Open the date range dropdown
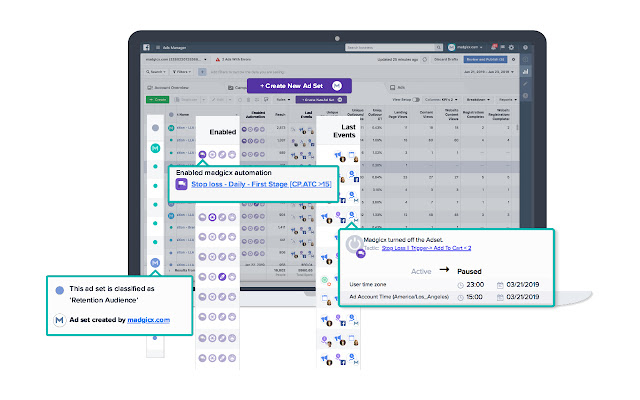The height and width of the screenshot is (400, 640). (x=489, y=72)
